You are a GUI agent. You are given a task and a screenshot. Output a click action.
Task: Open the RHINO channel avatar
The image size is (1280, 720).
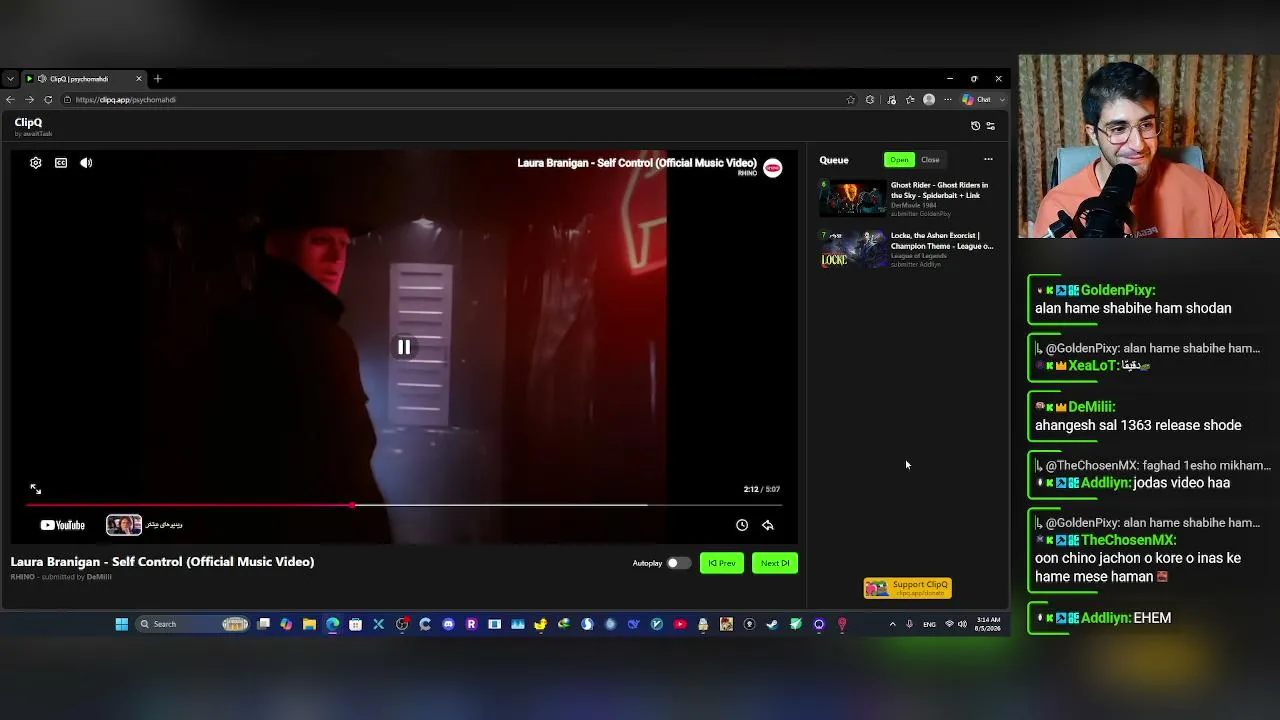click(772, 168)
